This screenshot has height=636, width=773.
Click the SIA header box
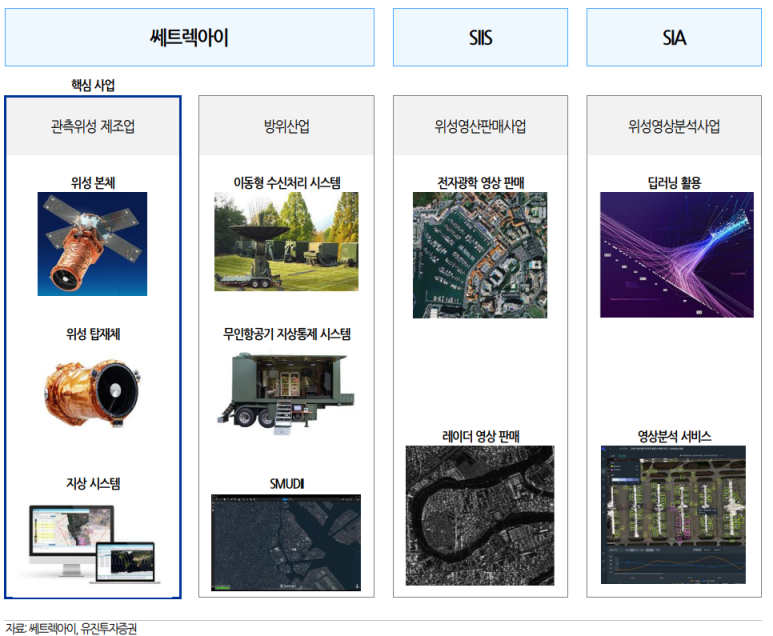point(674,37)
